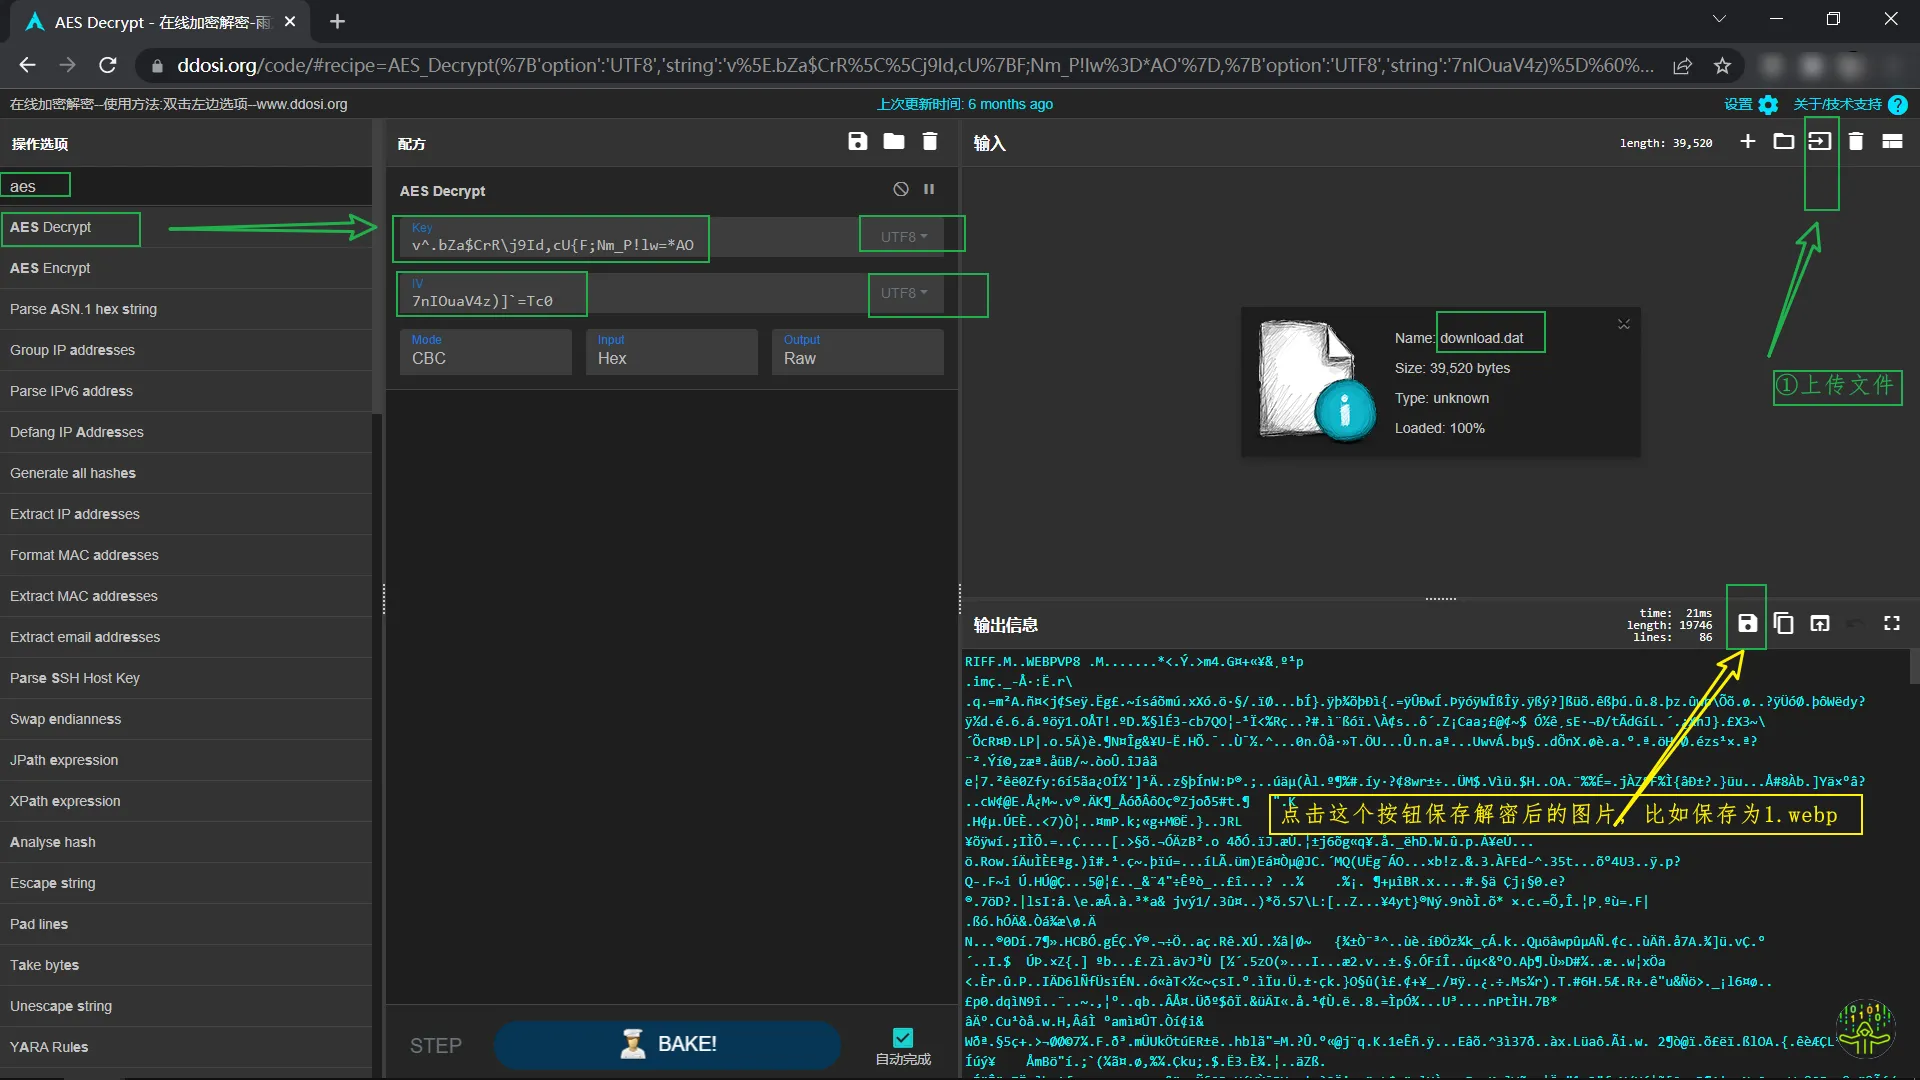Open a file as input

coord(1819,142)
